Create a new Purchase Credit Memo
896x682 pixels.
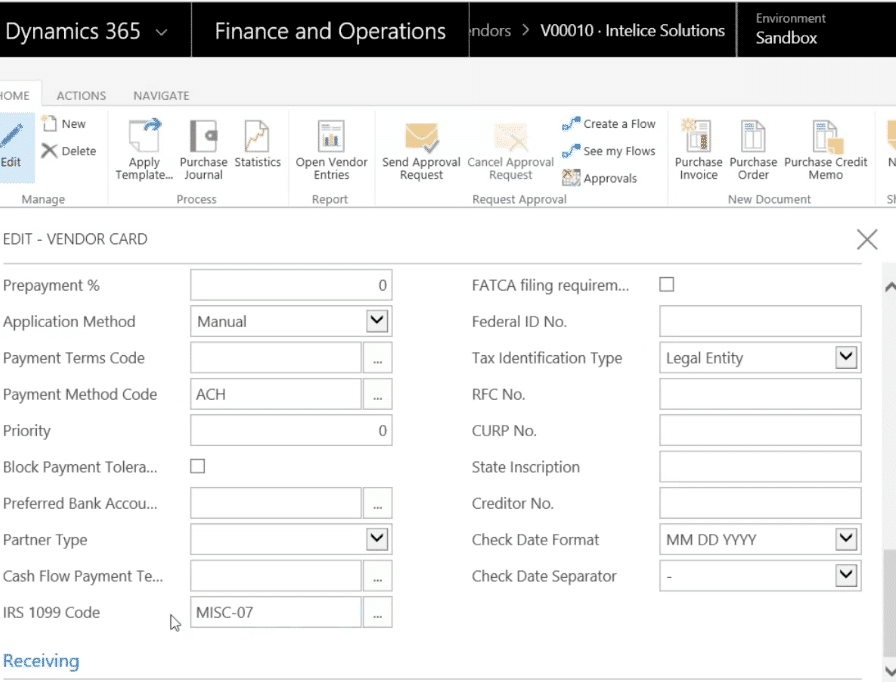click(x=826, y=150)
